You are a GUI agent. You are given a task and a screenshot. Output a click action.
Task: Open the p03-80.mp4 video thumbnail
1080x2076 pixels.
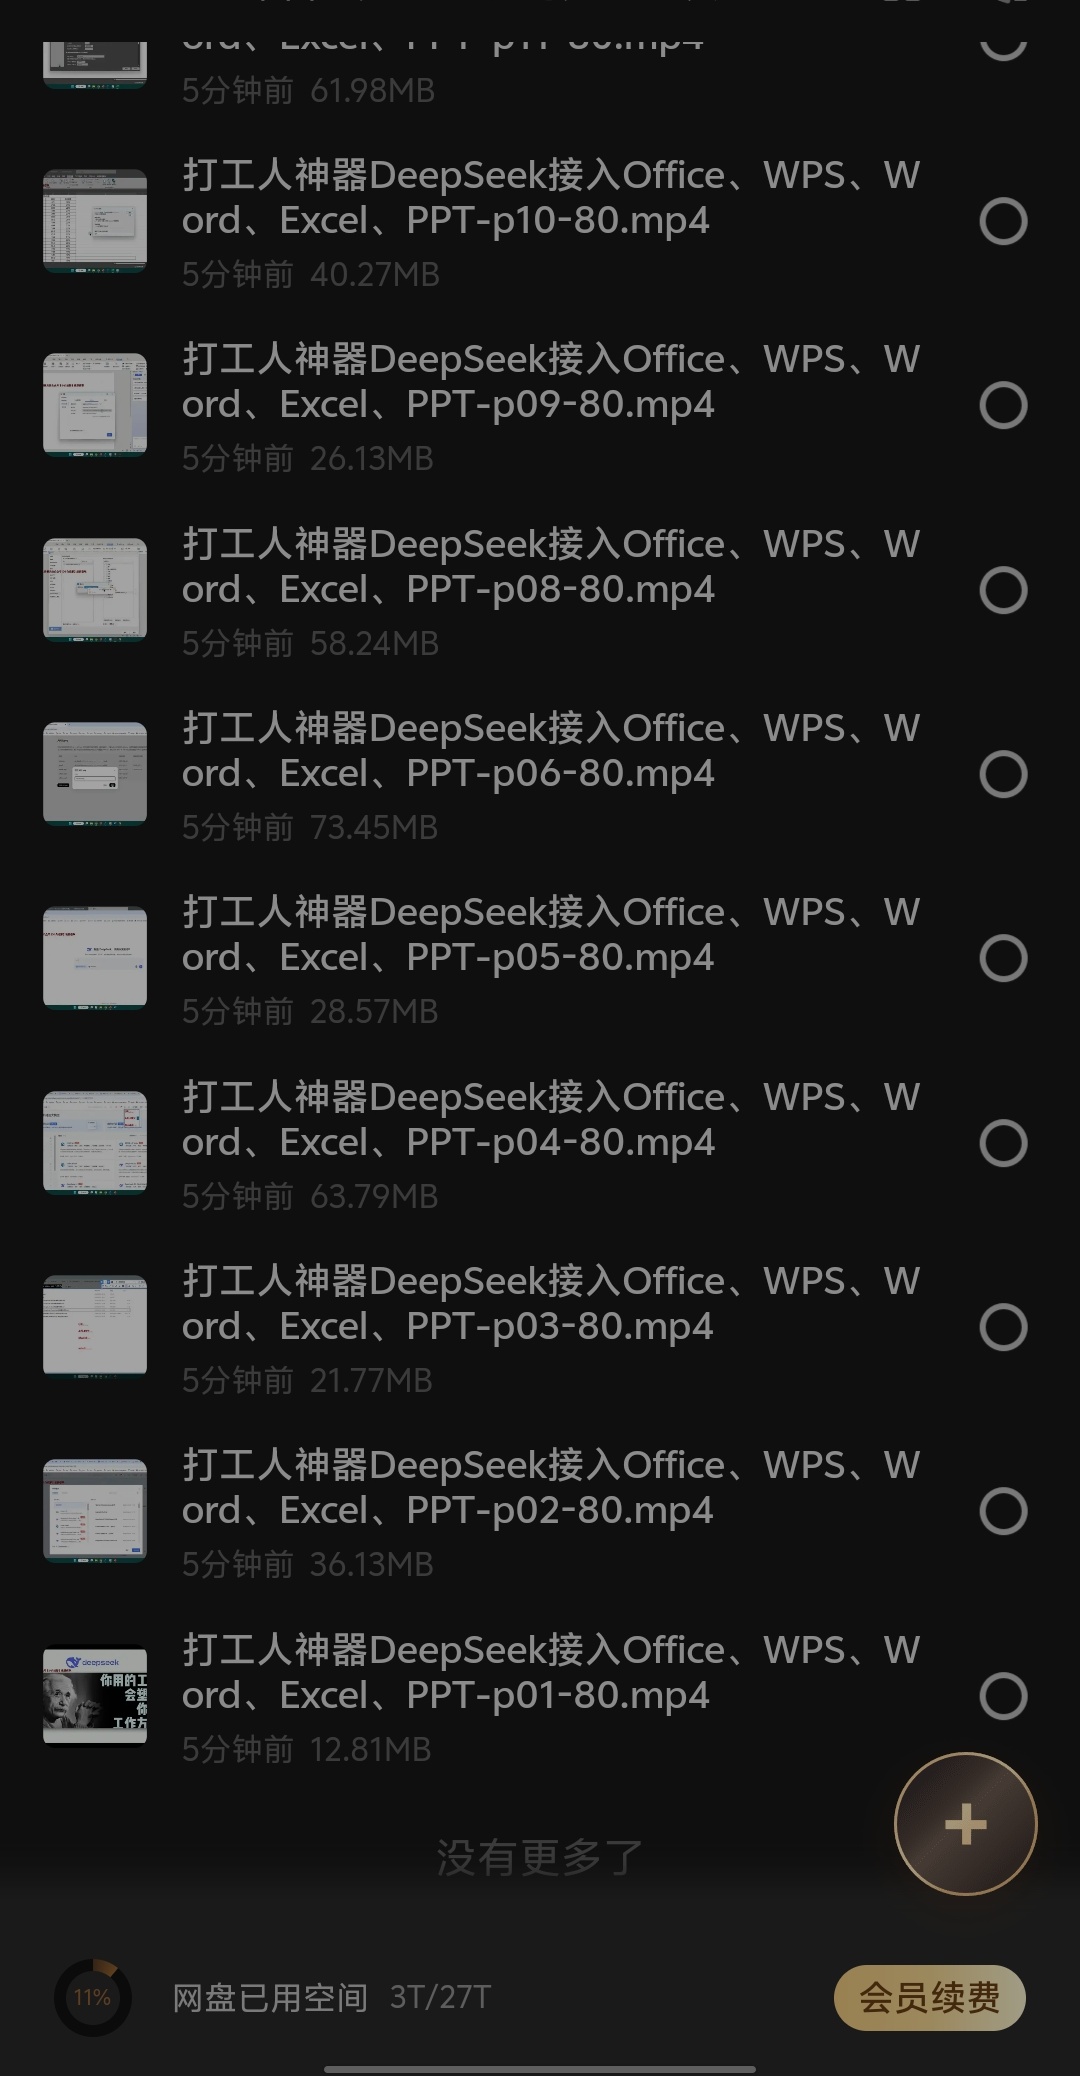coord(95,1327)
